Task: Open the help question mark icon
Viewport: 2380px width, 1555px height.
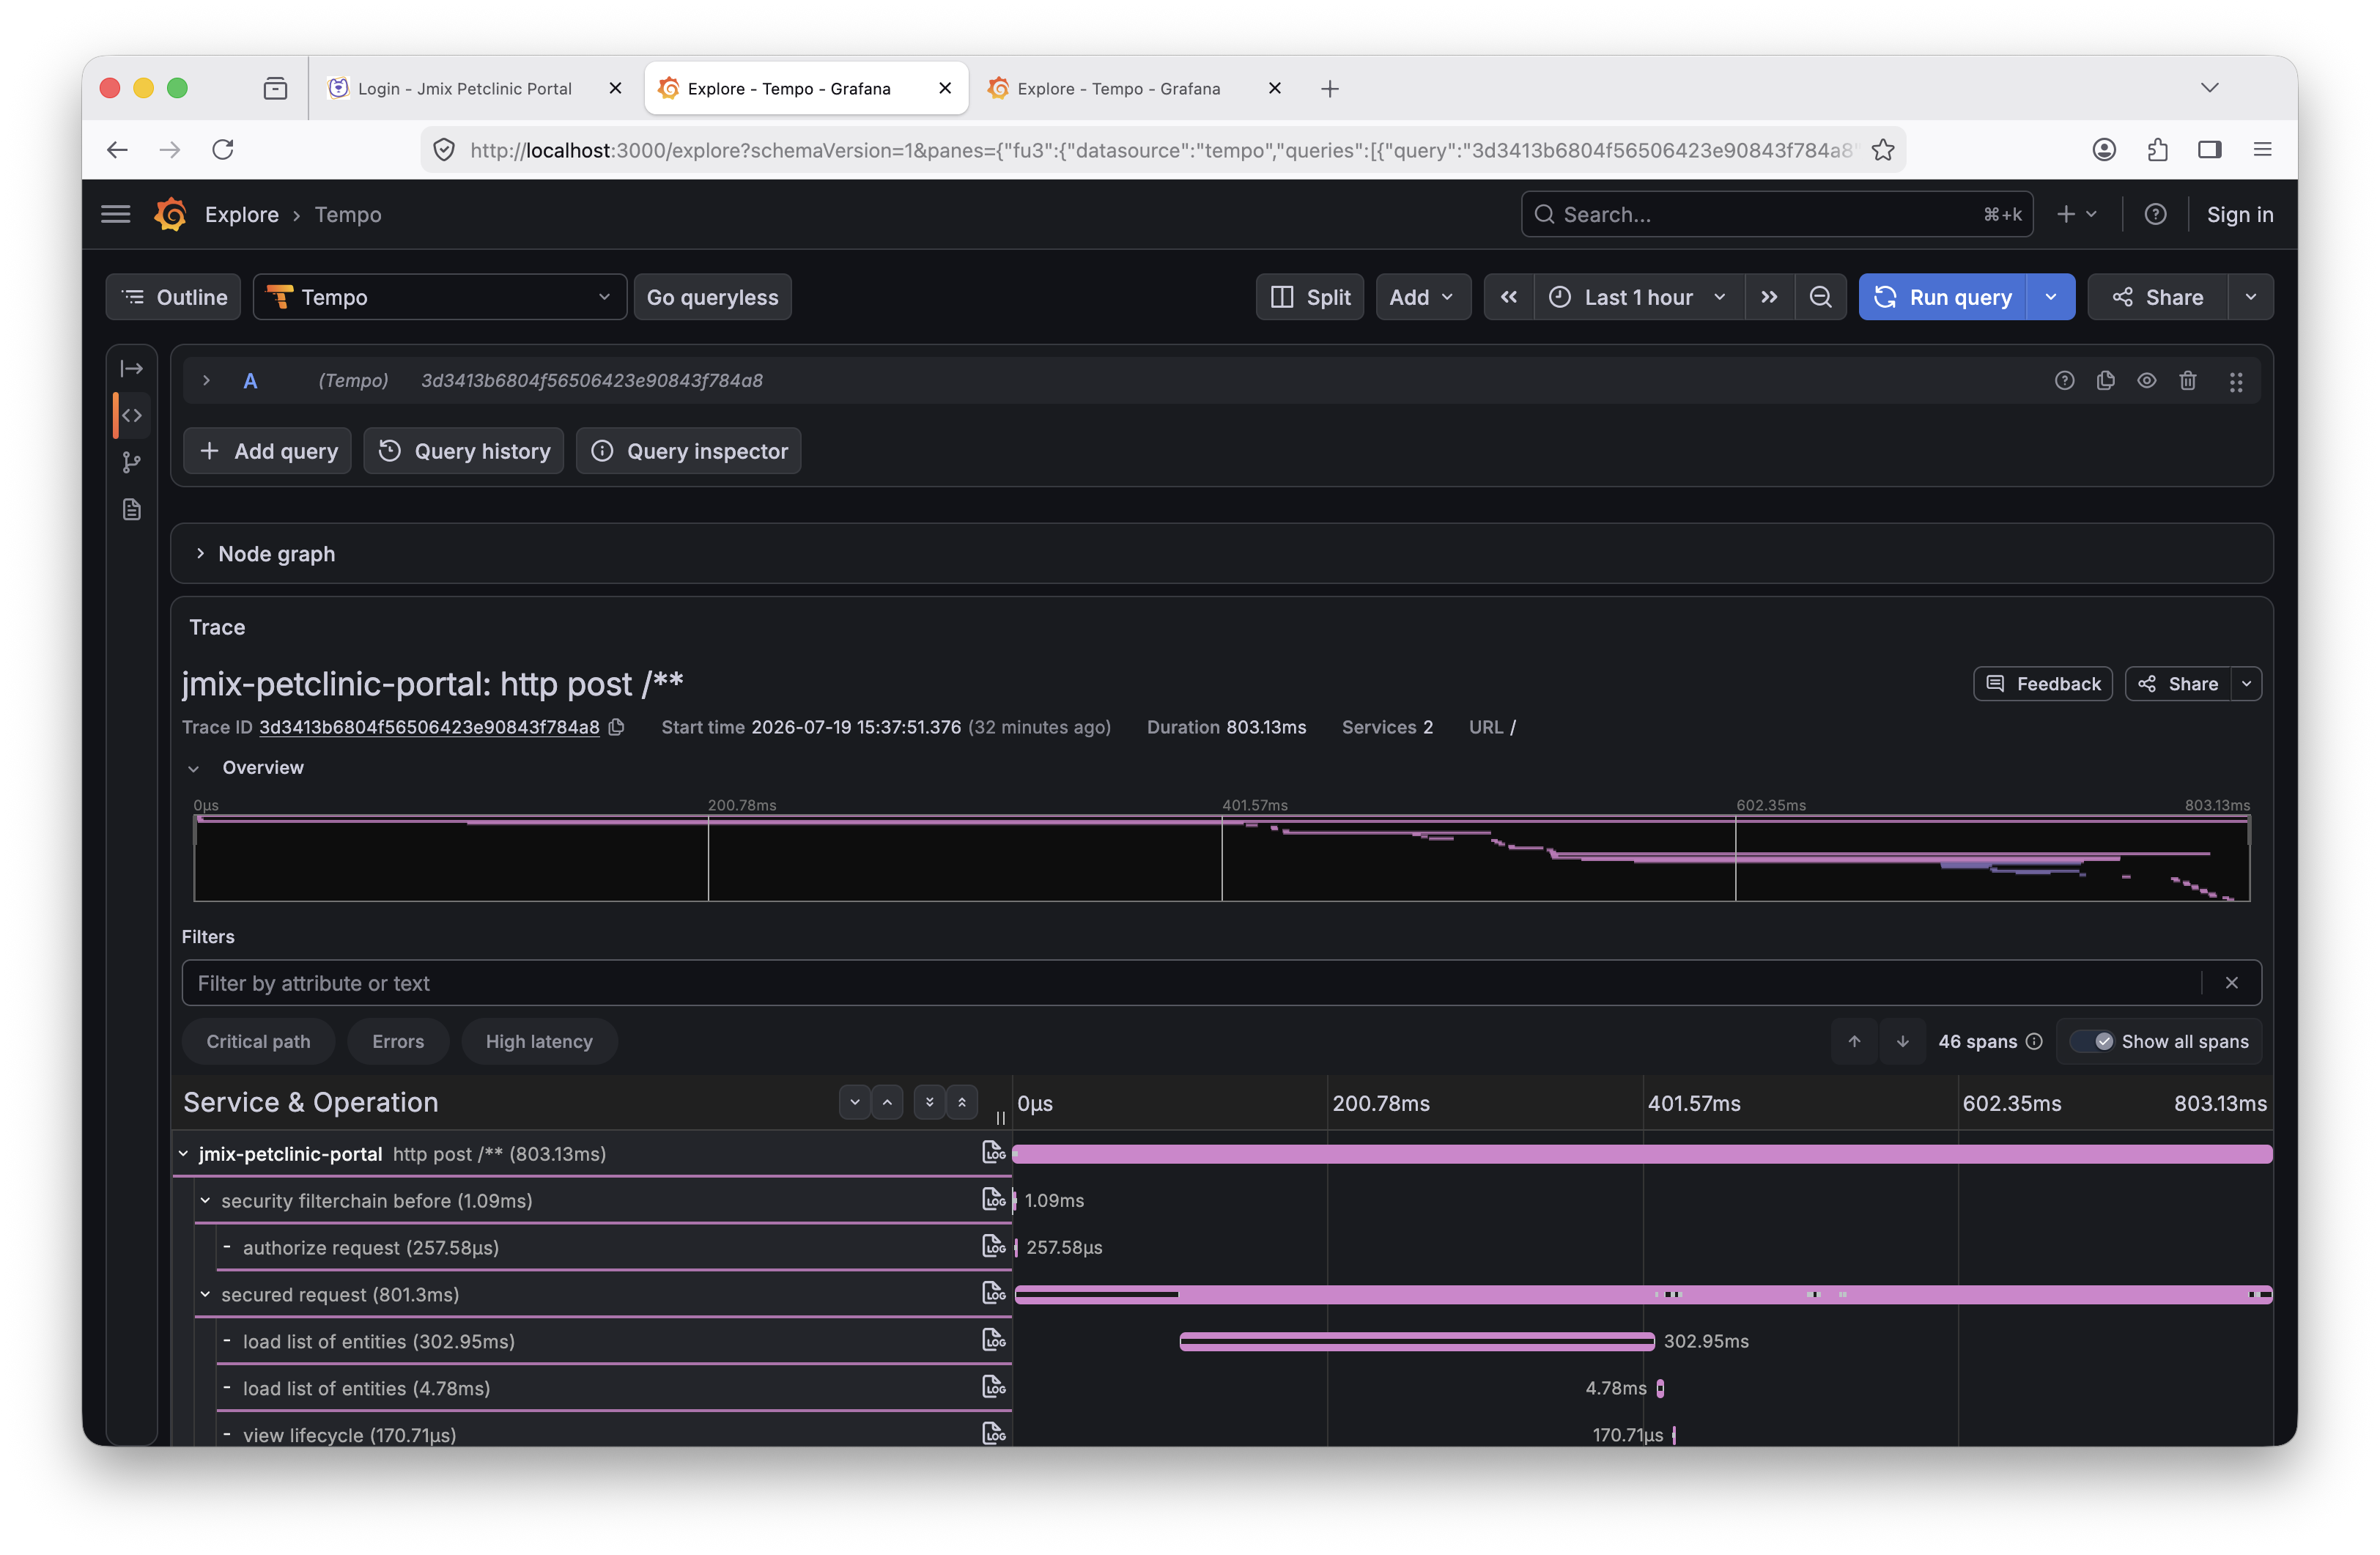Action: 2155,214
